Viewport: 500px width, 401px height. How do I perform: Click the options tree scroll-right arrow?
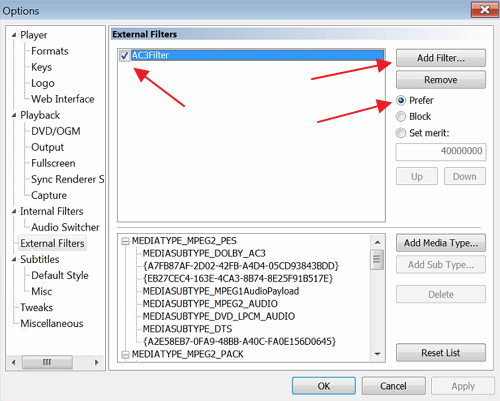click(97, 362)
